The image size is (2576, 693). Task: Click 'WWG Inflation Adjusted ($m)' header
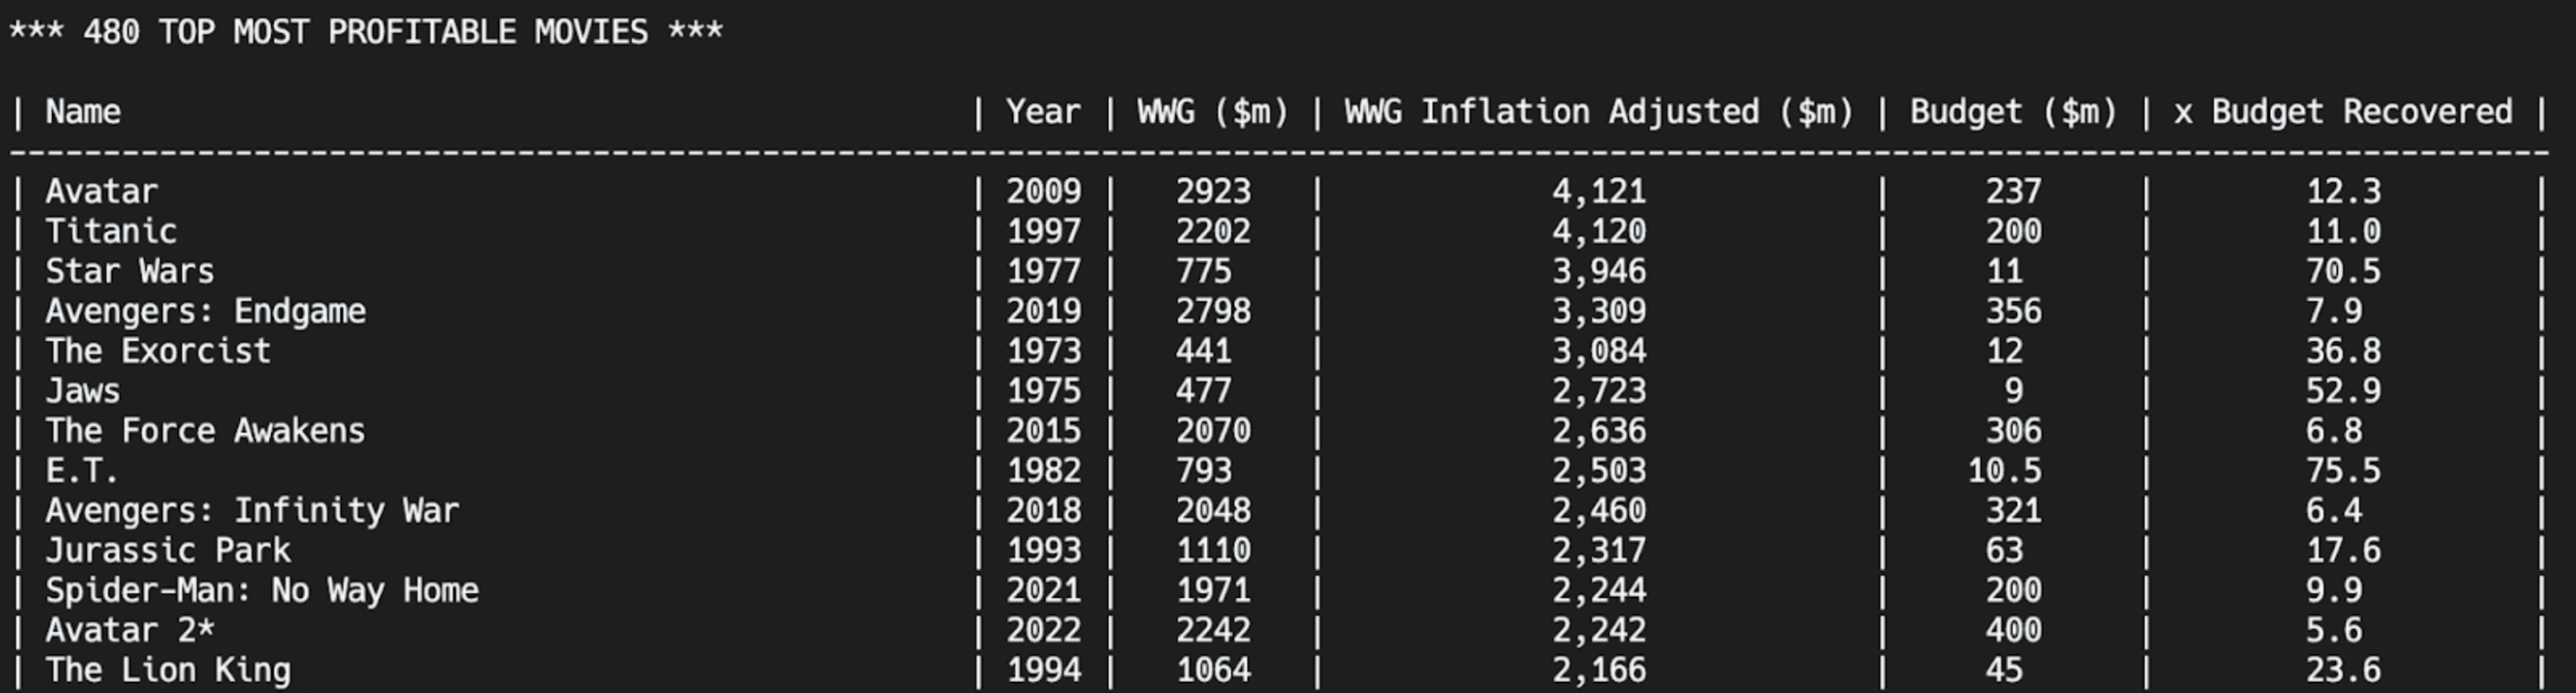(1598, 112)
